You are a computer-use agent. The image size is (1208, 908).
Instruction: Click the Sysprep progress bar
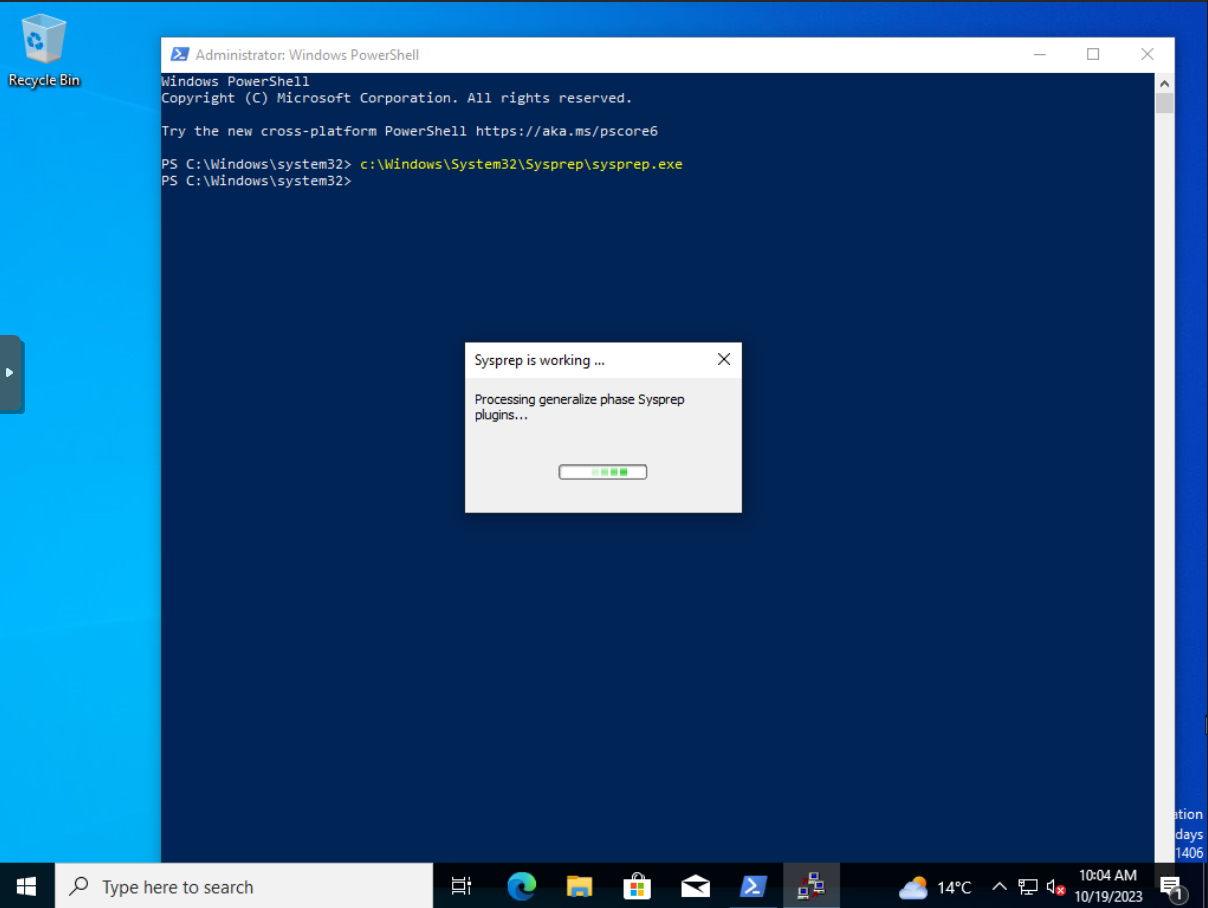pos(603,472)
